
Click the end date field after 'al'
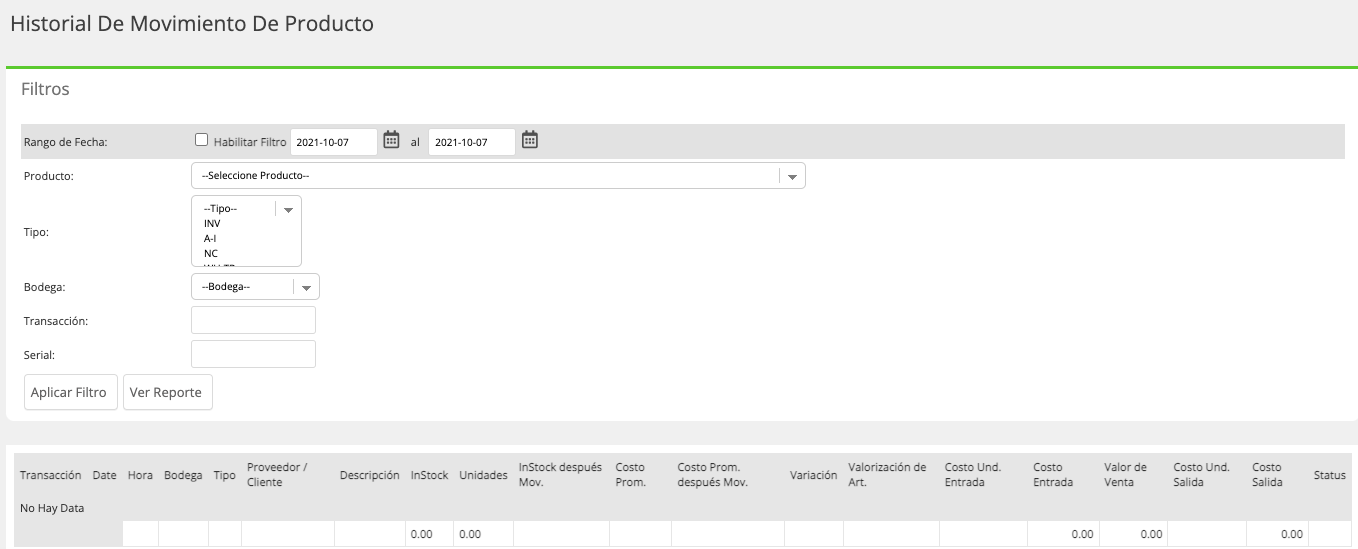coord(472,142)
